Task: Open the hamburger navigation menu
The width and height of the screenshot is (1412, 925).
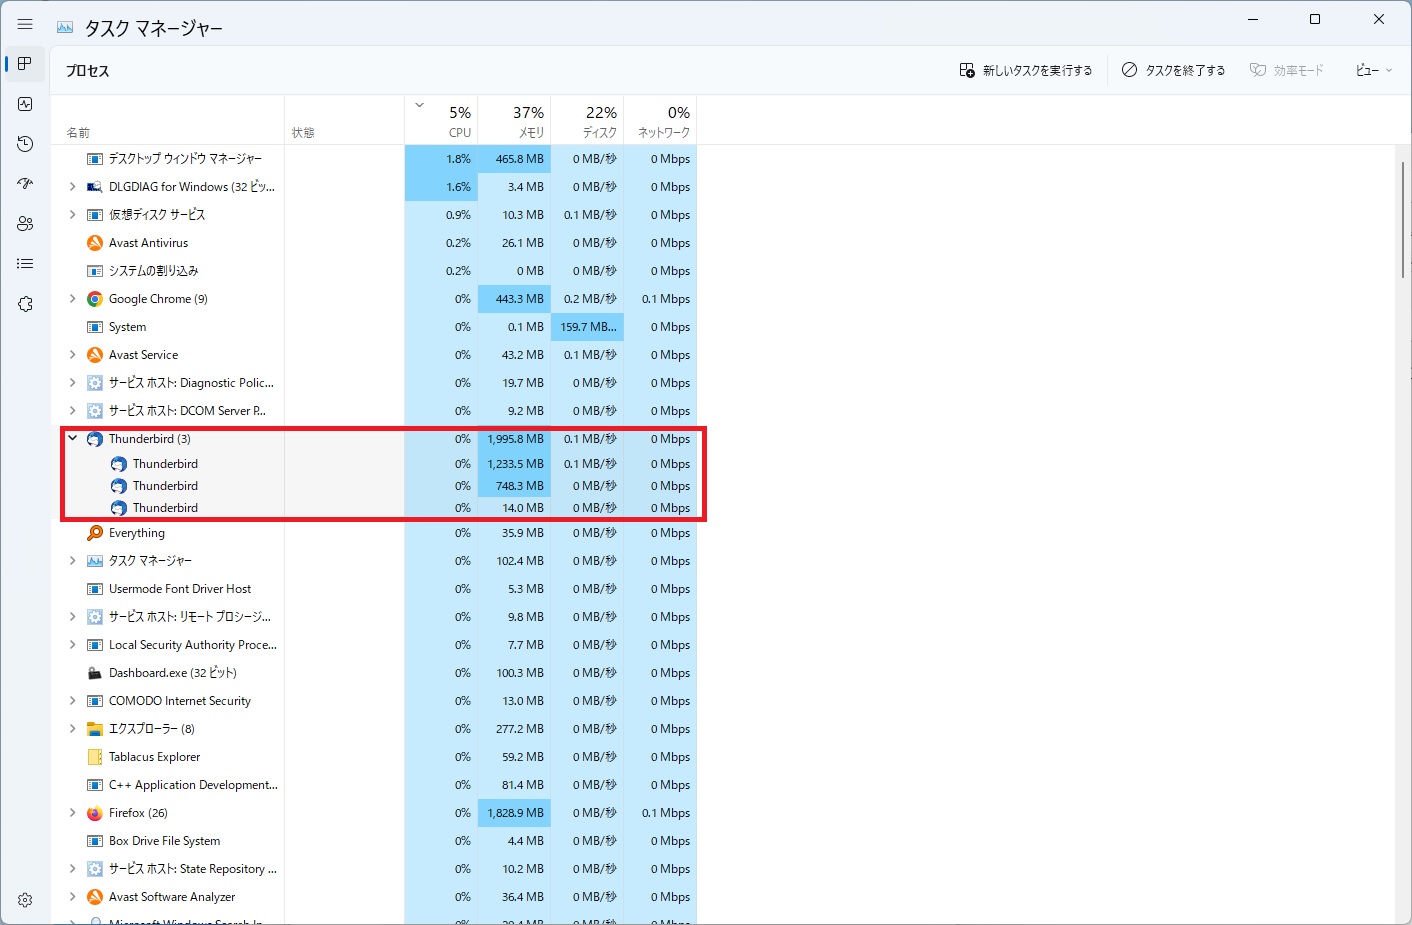Action: pos(25,24)
